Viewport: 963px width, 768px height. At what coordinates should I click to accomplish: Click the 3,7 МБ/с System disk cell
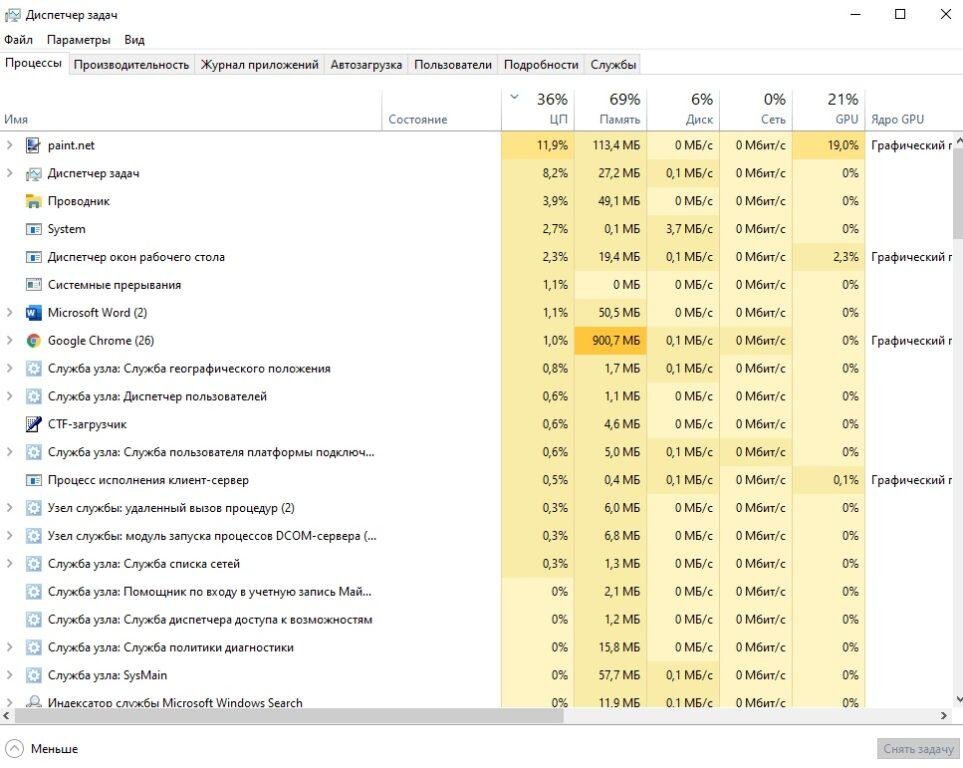pyautogui.click(x=683, y=229)
